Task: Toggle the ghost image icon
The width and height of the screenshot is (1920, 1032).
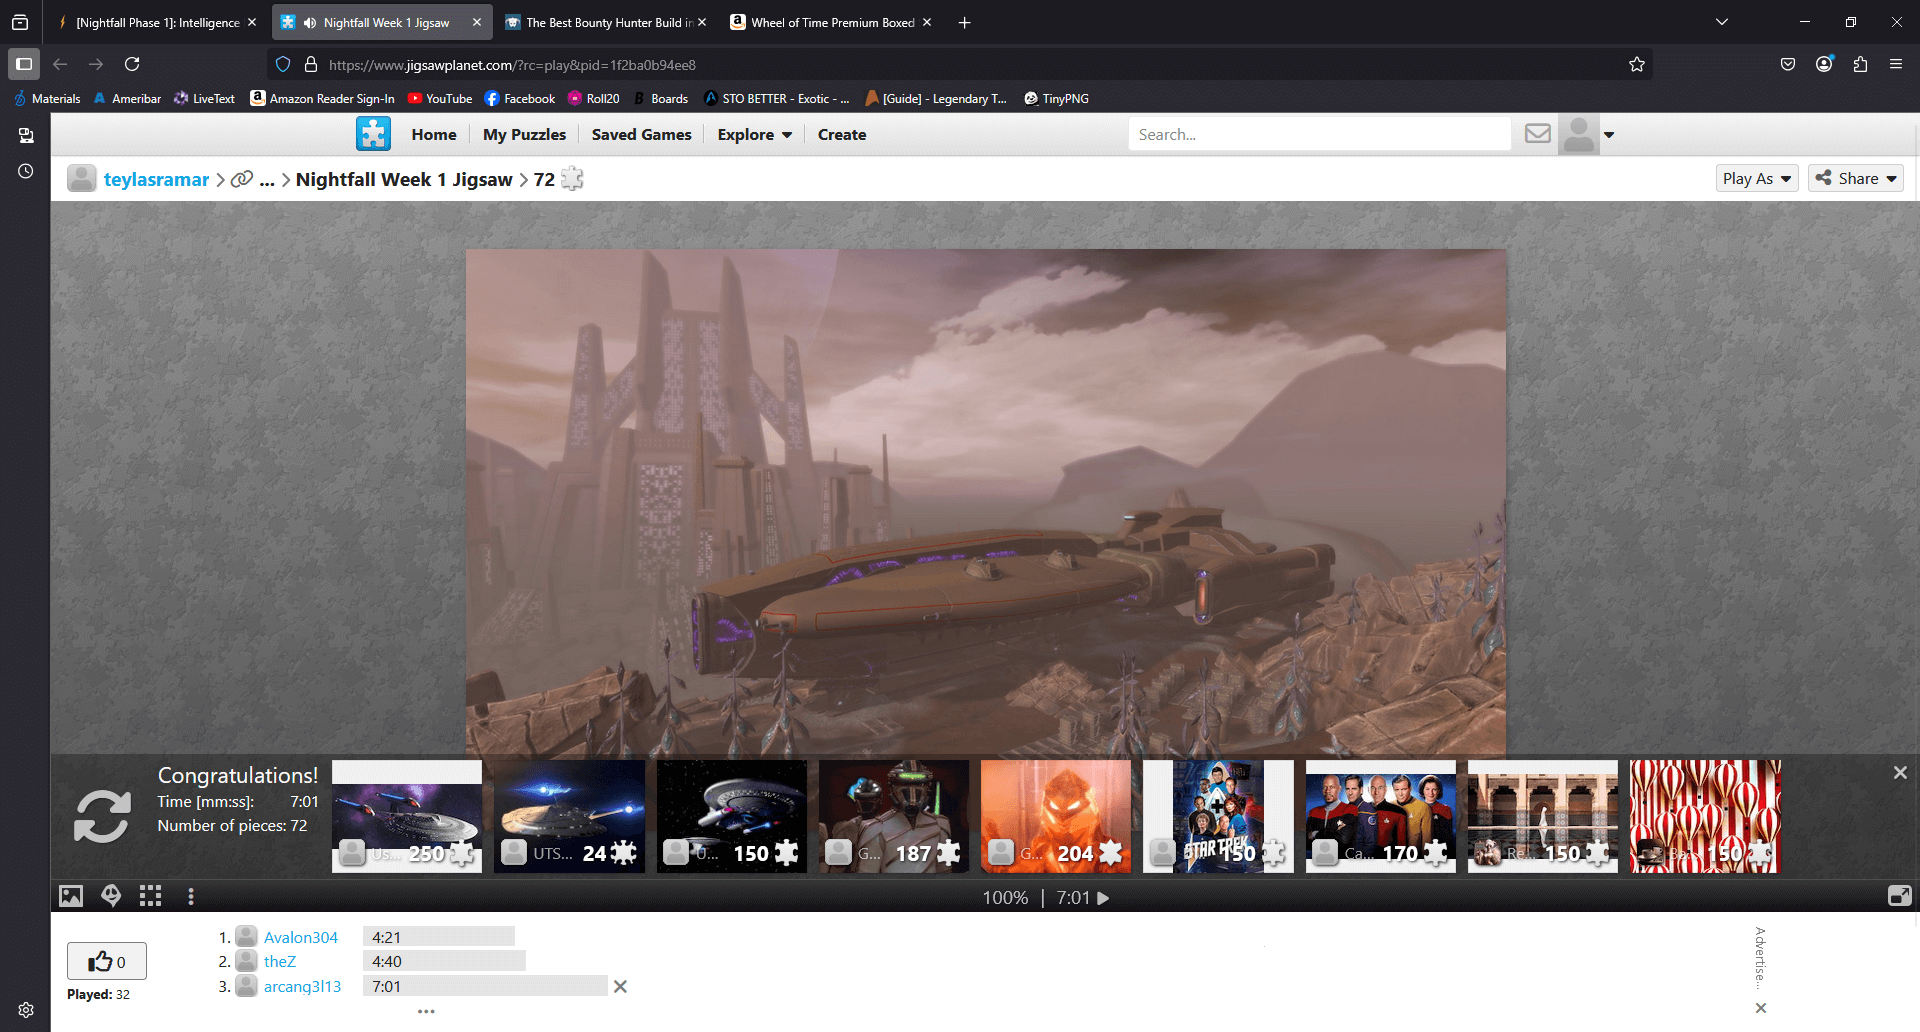Action: tap(111, 896)
